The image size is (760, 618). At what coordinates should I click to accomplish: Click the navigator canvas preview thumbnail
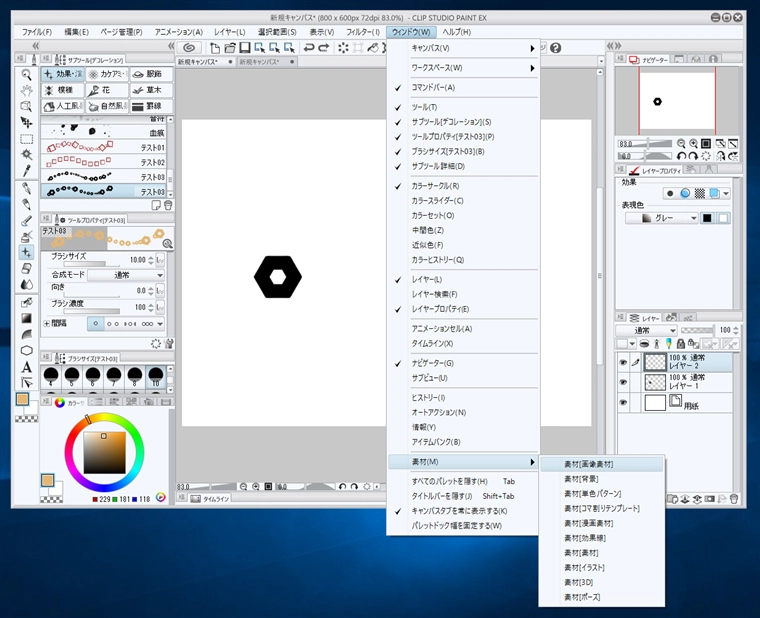pos(677,100)
